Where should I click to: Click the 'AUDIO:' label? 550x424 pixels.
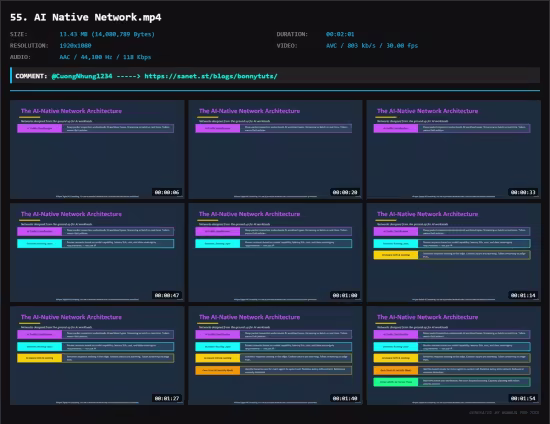pyautogui.click(x=20, y=57)
